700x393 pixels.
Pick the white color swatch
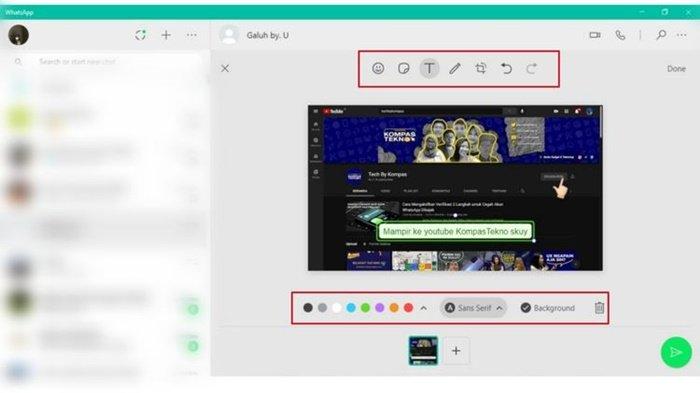pyautogui.click(x=337, y=308)
